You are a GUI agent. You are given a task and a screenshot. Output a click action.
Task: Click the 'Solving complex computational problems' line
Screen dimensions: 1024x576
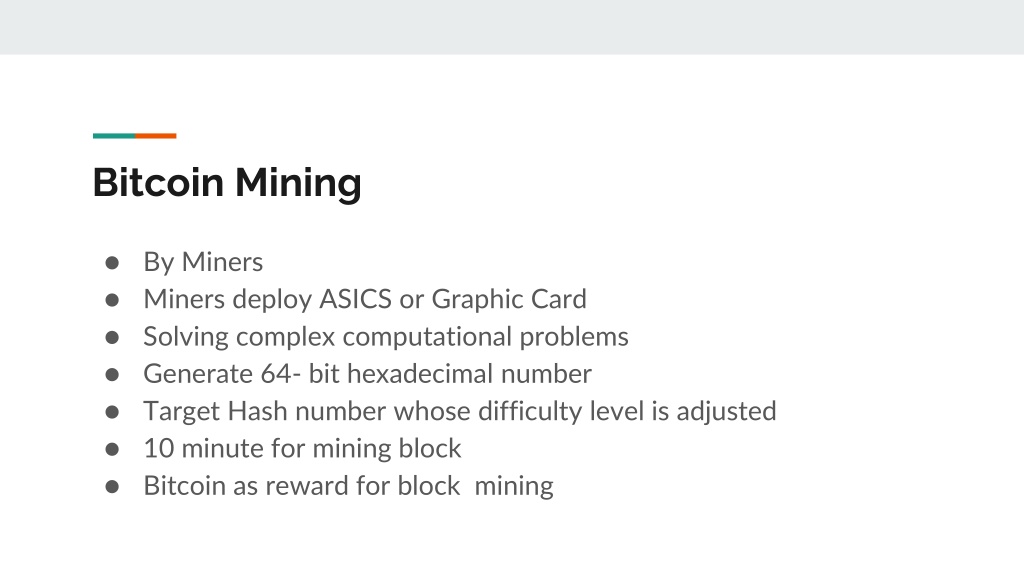[x=386, y=338]
